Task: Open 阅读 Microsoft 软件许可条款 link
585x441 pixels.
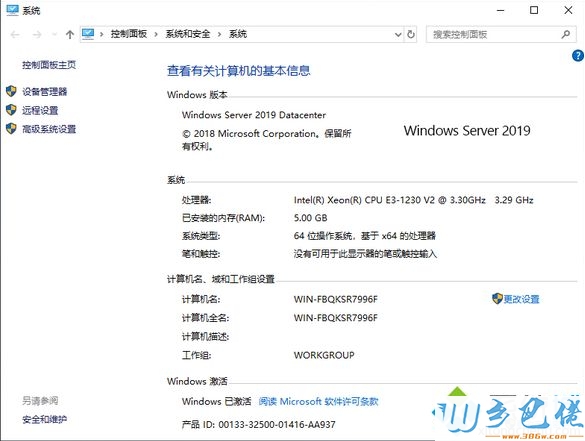Action: [x=318, y=401]
